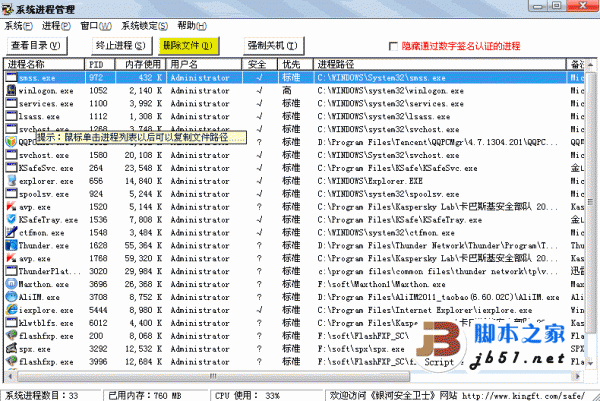Screen dimensions: 600x401
Task: Click memory value 55,364 K
Action: click(x=143, y=245)
